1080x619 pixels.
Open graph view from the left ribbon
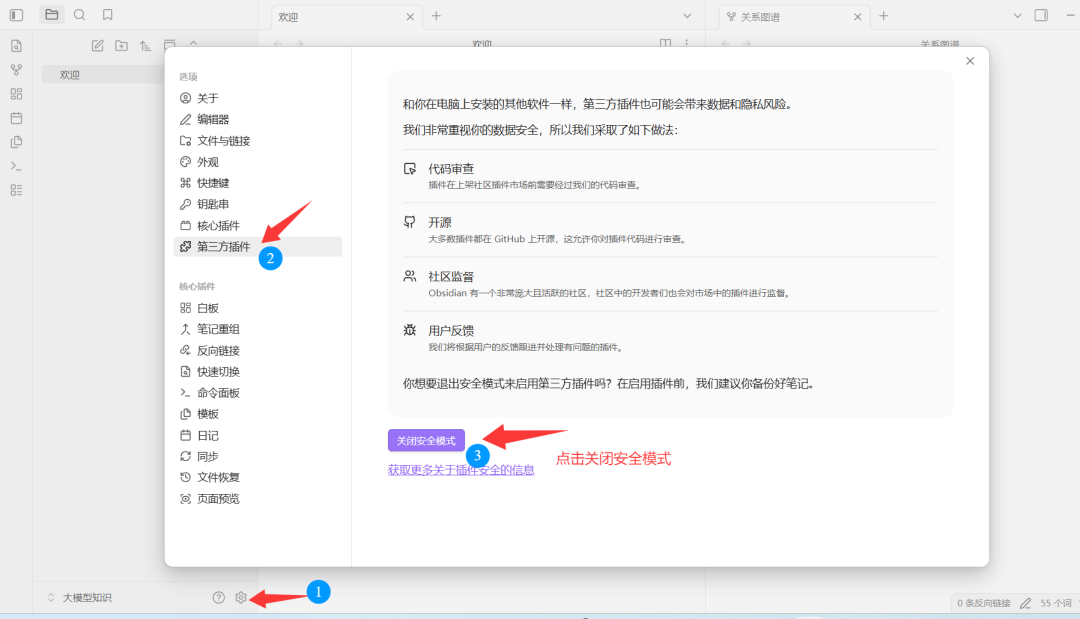(17, 70)
